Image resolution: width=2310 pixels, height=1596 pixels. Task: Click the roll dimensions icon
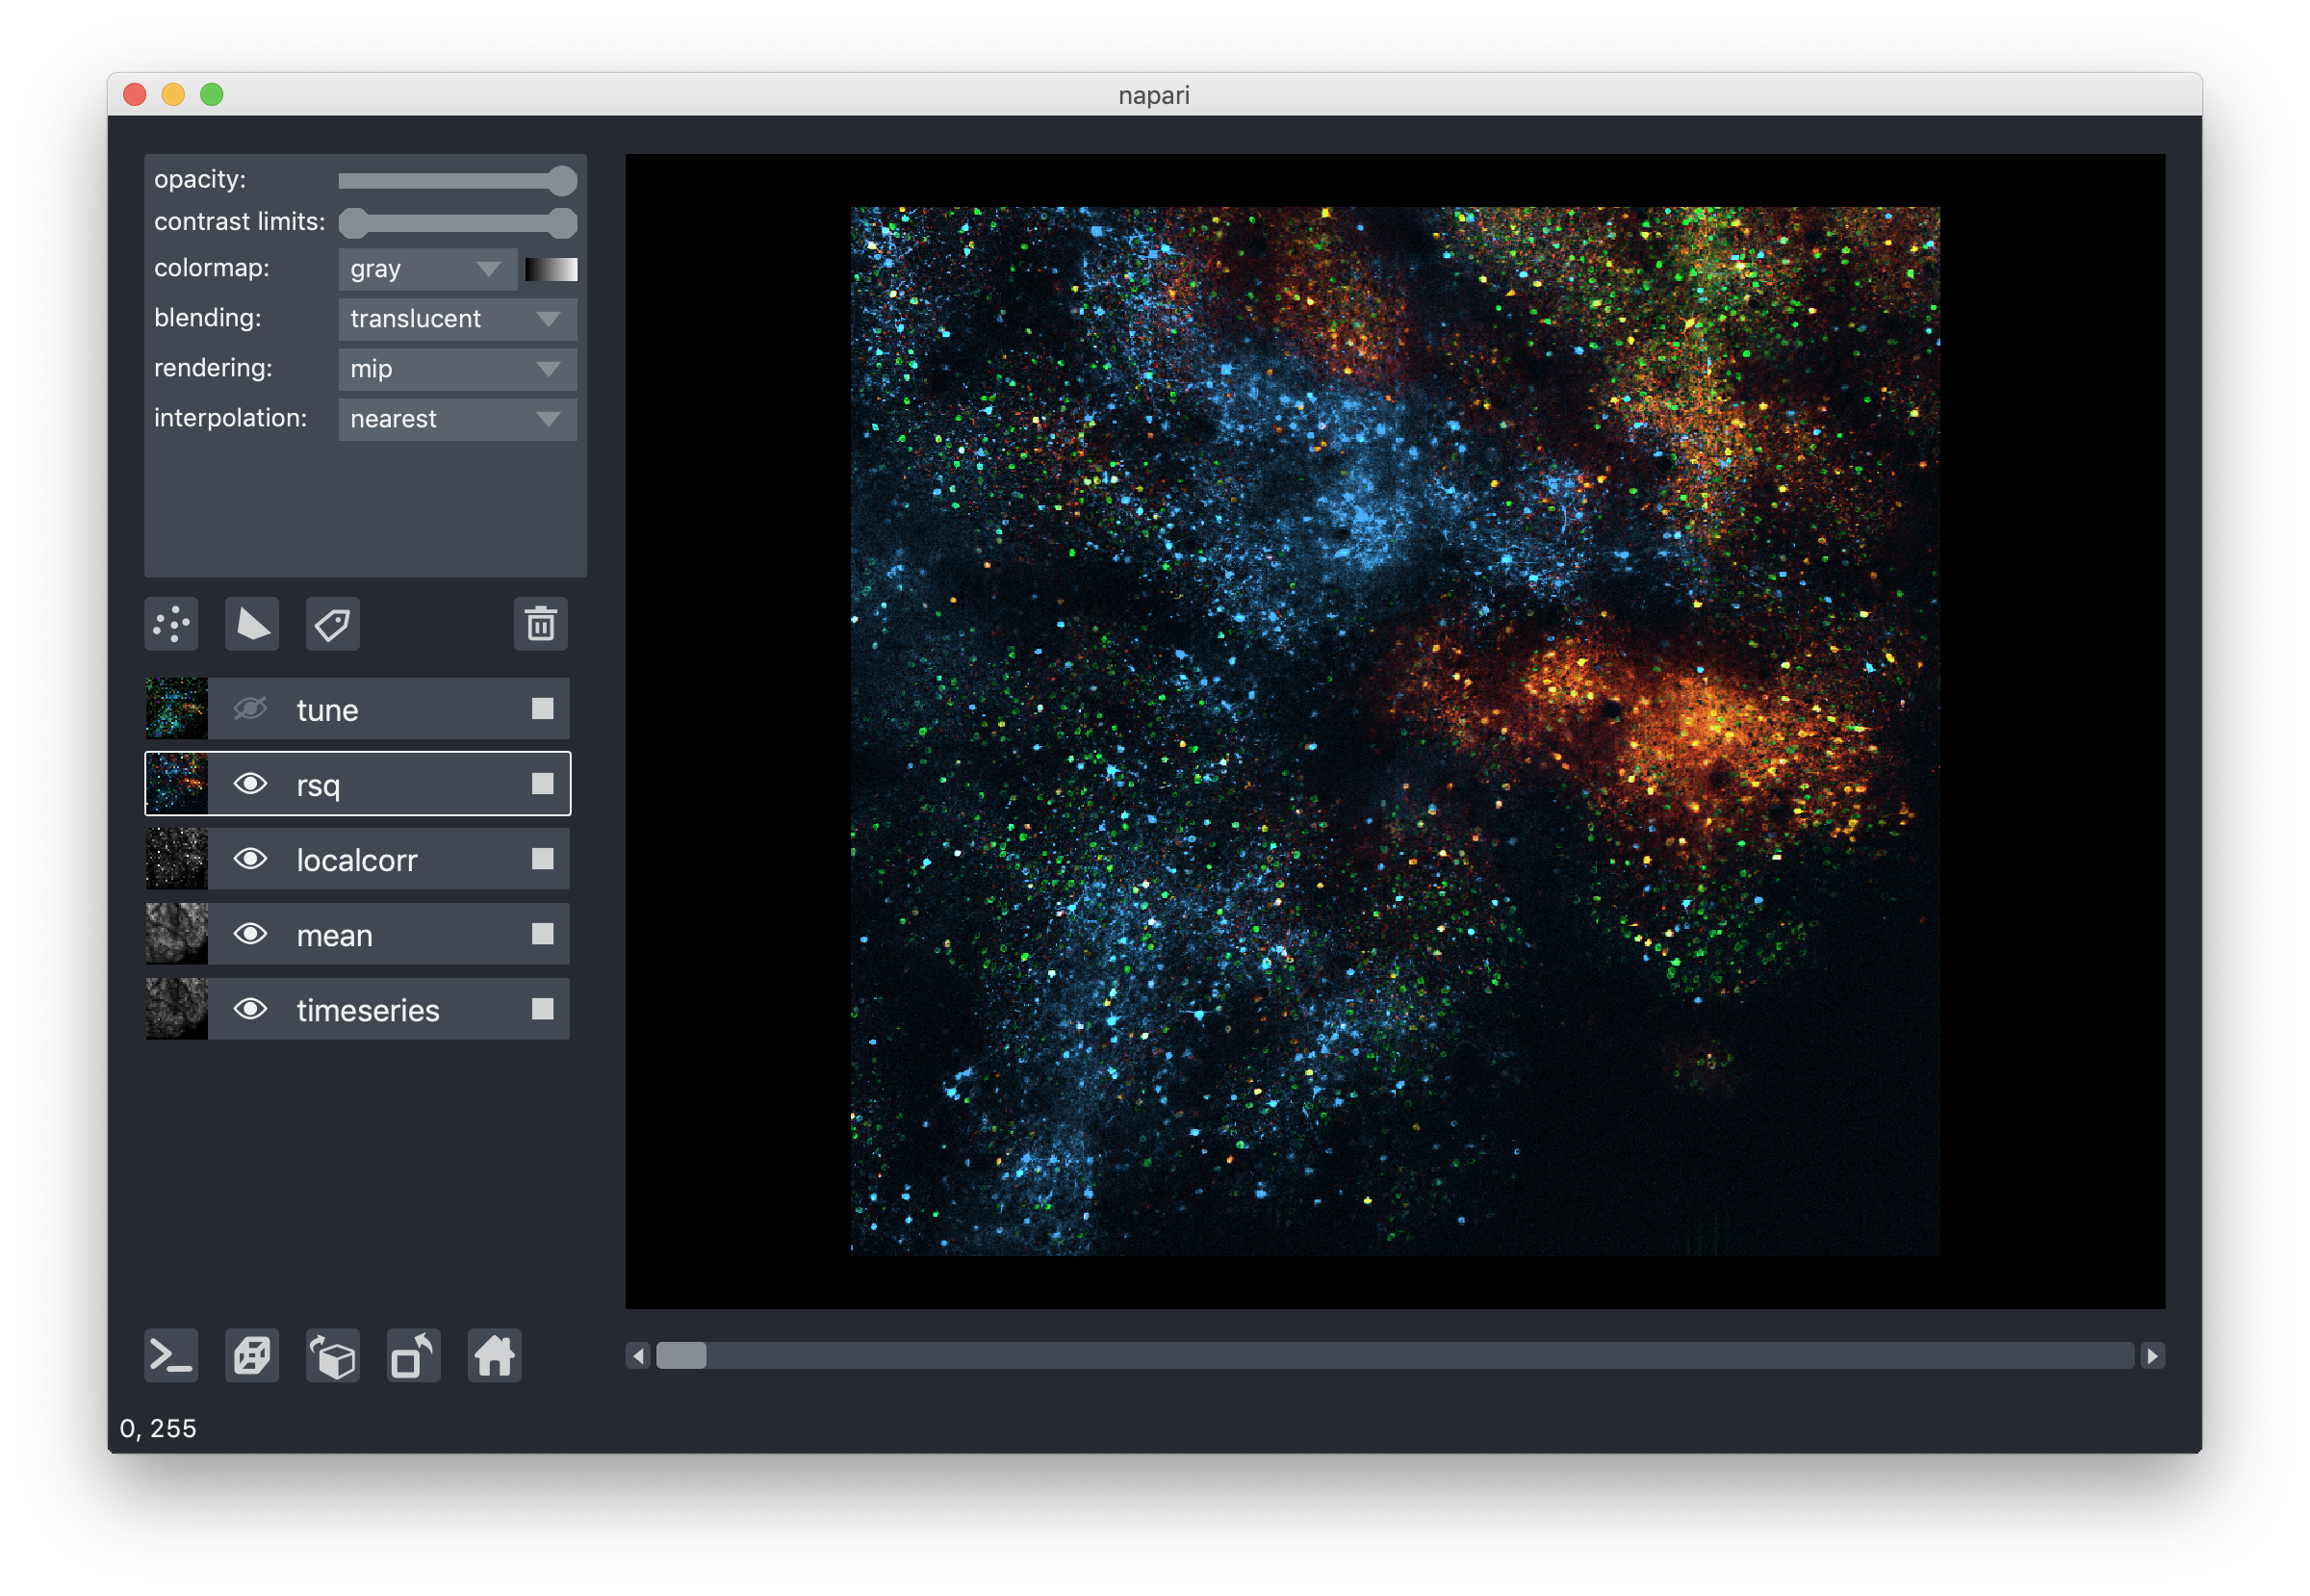coord(333,1356)
